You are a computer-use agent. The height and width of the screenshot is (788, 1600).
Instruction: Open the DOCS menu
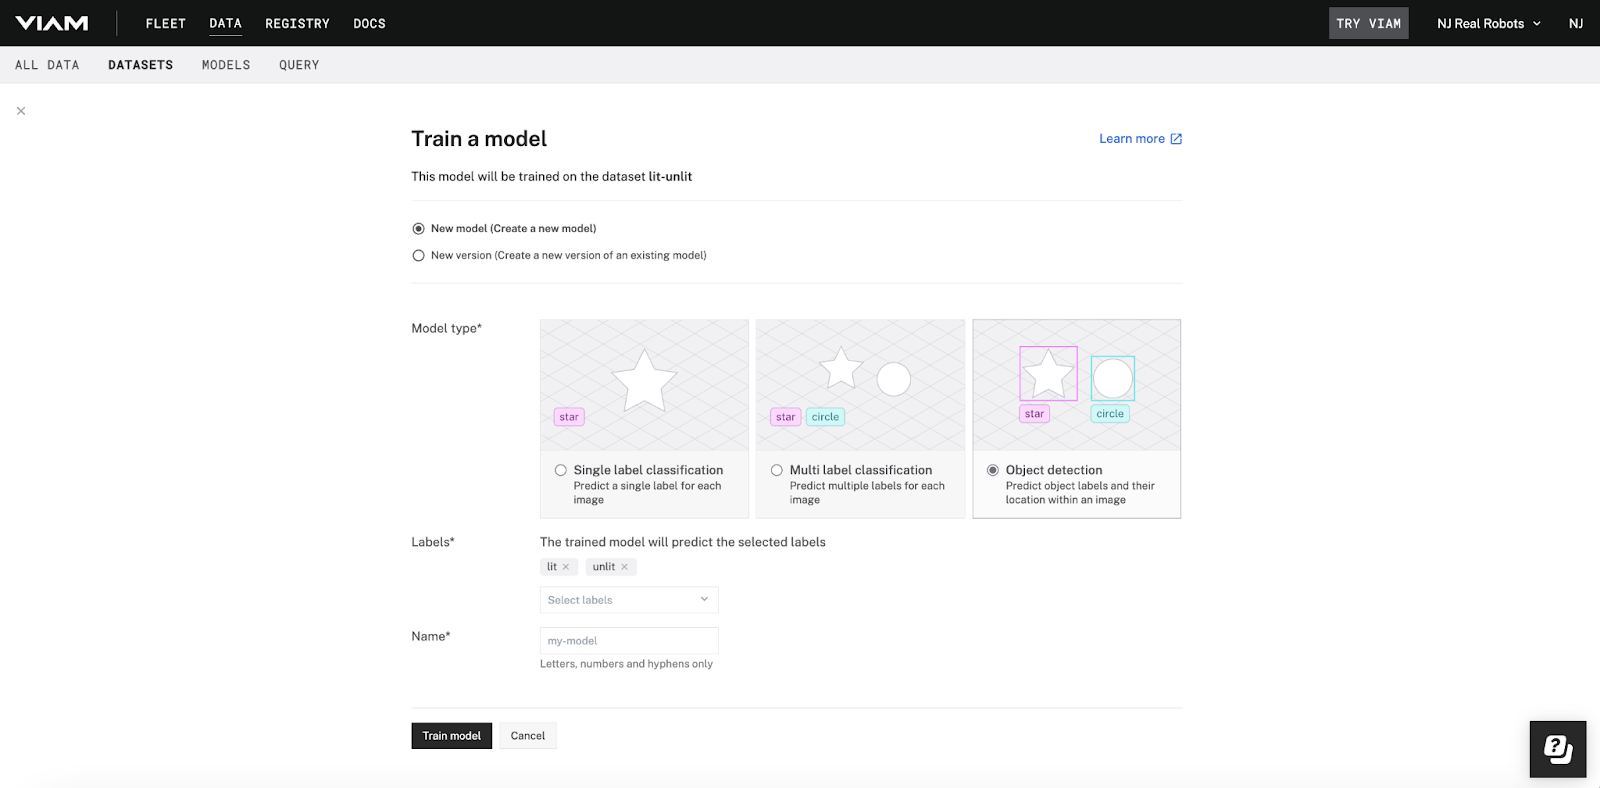(x=369, y=23)
